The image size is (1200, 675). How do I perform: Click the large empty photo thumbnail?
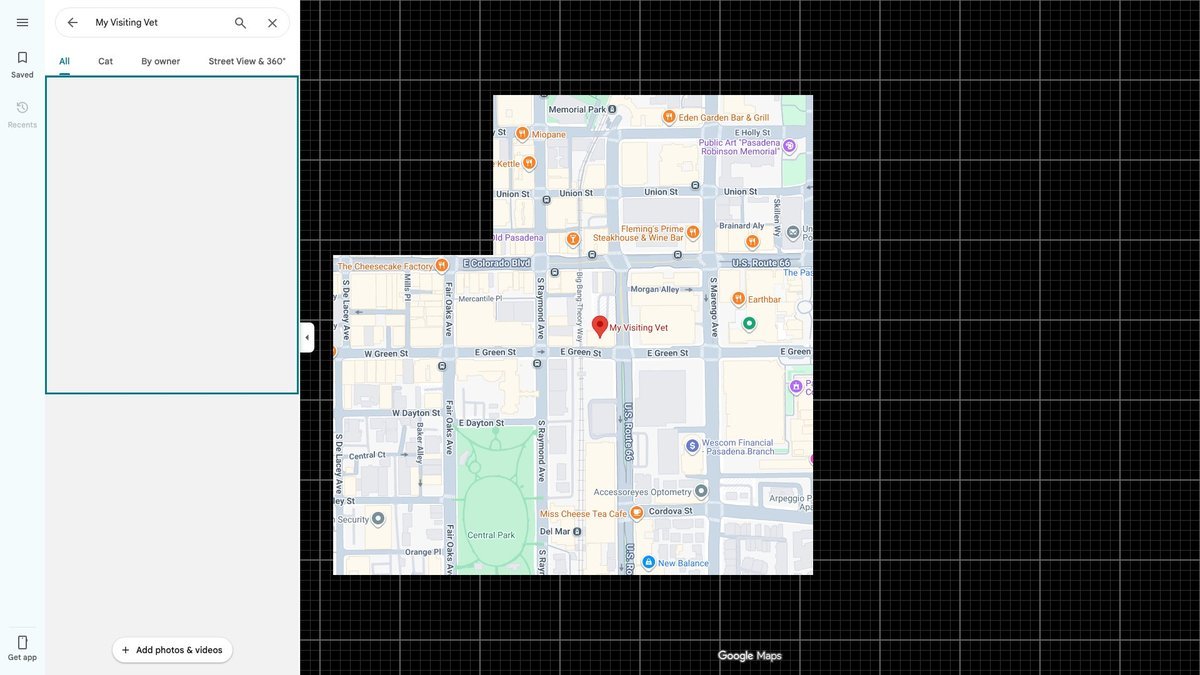(172, 235)
